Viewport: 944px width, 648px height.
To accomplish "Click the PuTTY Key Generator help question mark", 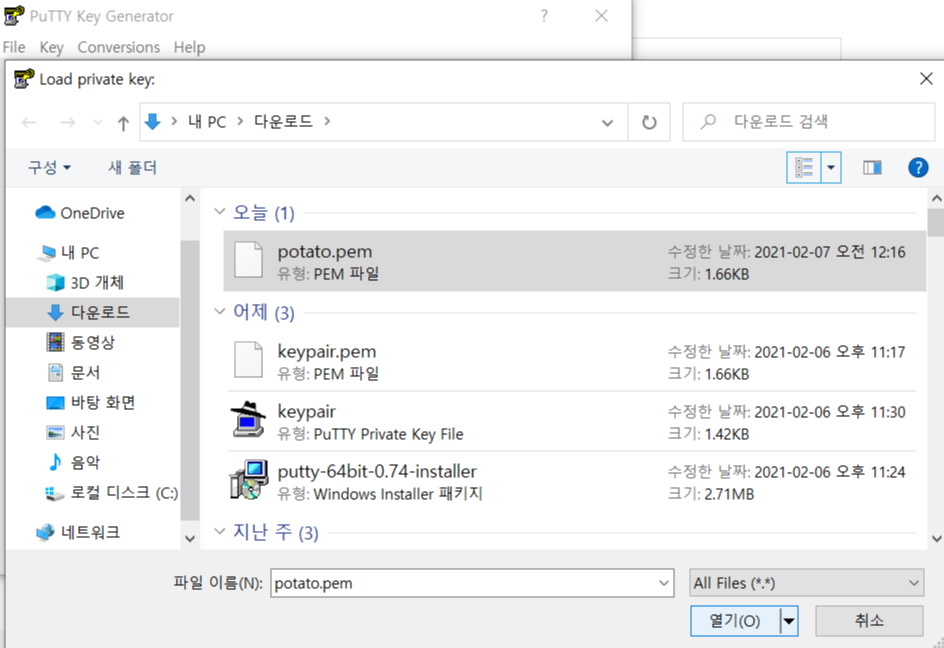I will (x=544, y=16).
